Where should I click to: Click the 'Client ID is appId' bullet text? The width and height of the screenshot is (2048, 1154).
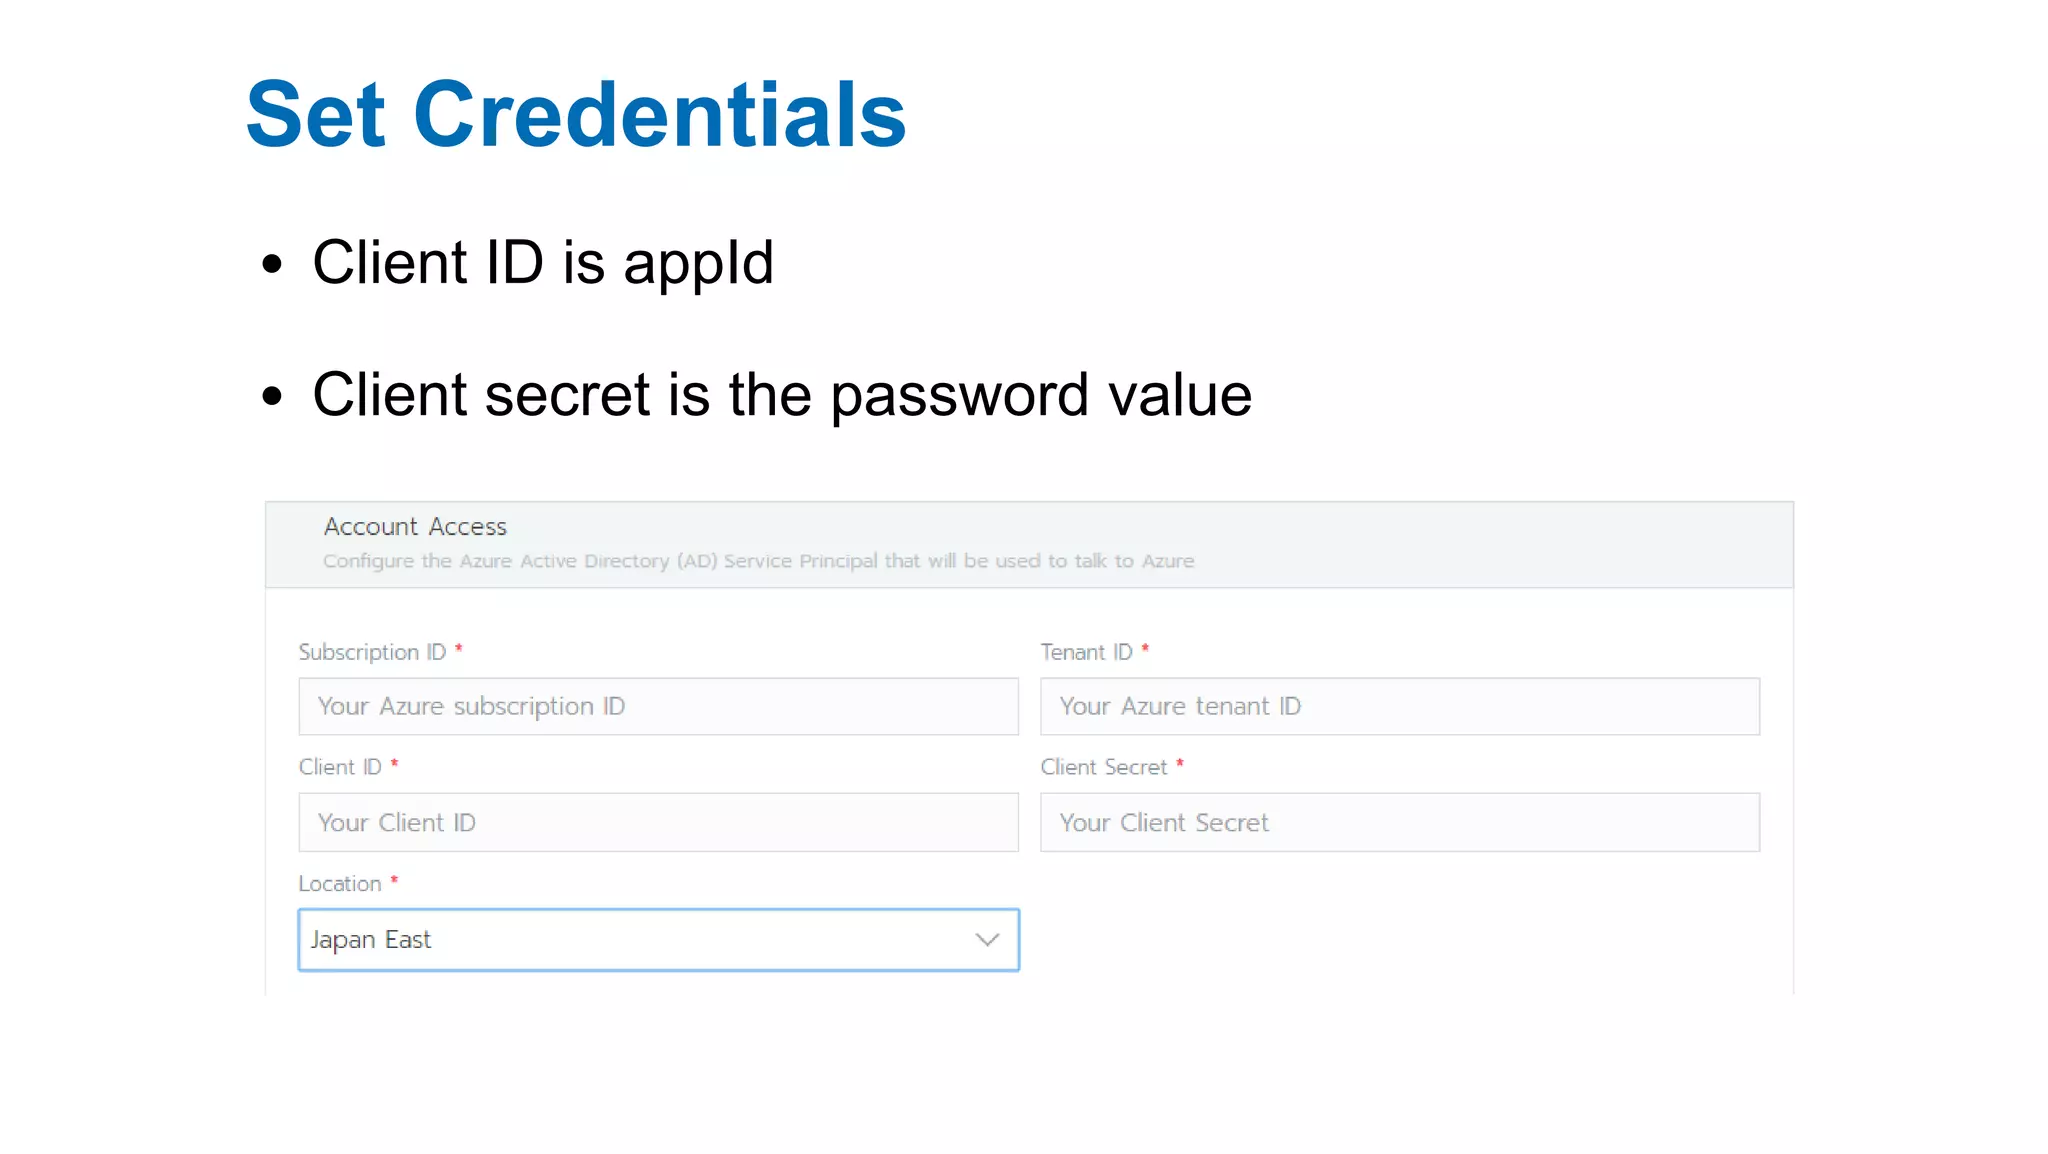click(x=543, y=263)
